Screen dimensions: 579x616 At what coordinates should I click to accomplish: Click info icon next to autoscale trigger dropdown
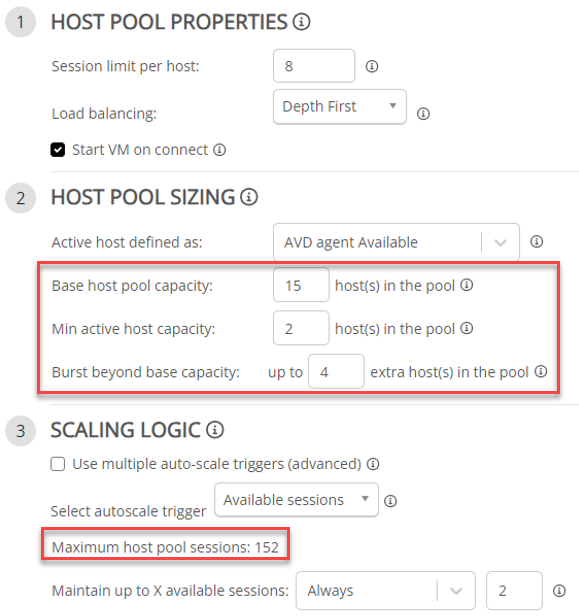390,501
